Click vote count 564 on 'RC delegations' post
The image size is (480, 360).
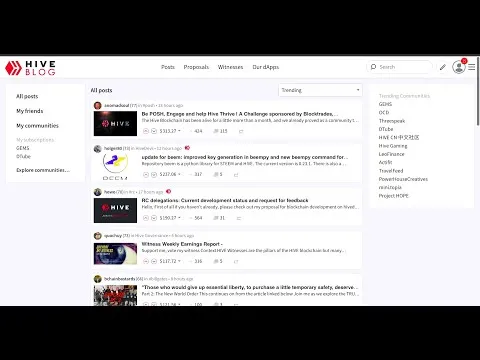coord(198,218)
